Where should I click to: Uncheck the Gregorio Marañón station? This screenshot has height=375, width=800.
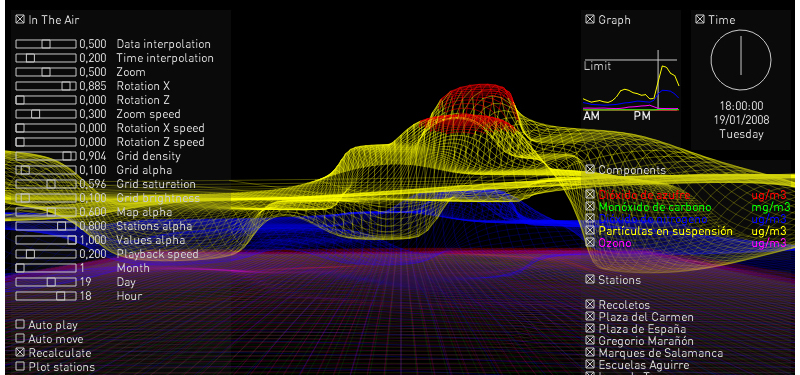click(590, 340)
